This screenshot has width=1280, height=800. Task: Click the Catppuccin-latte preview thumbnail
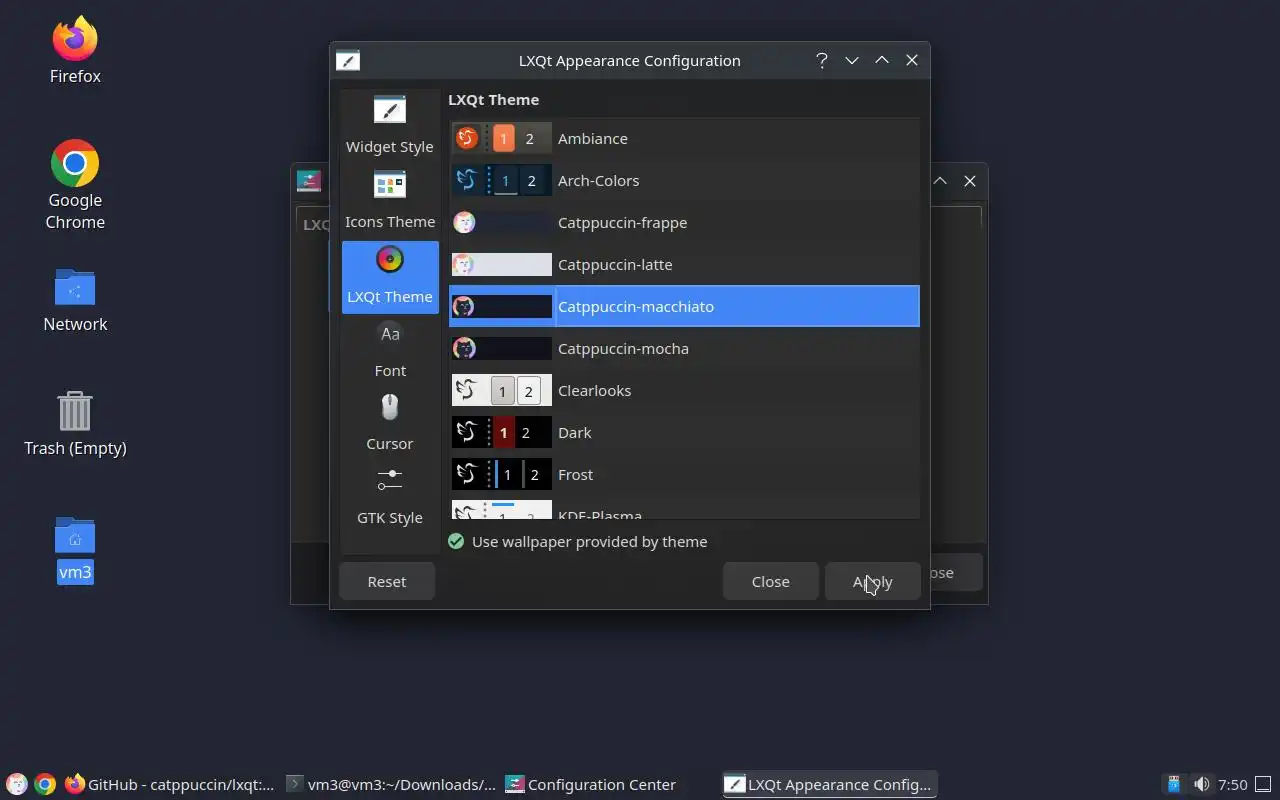point(502,265)
